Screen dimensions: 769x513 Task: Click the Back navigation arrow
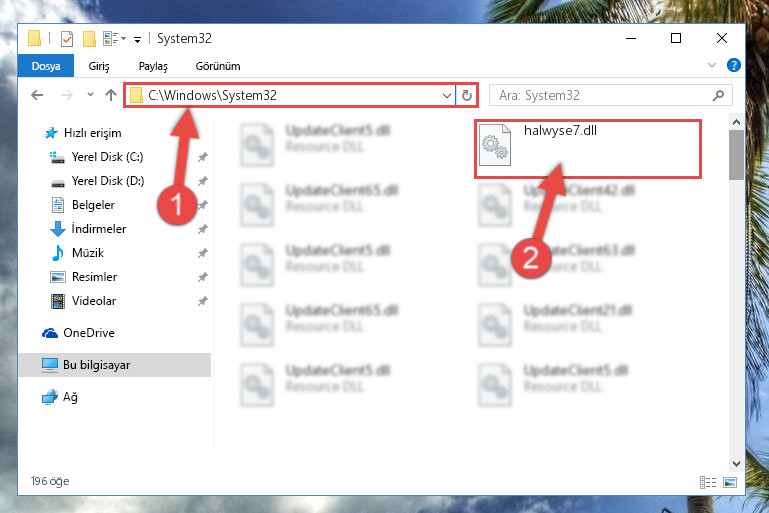coord(37,95)
